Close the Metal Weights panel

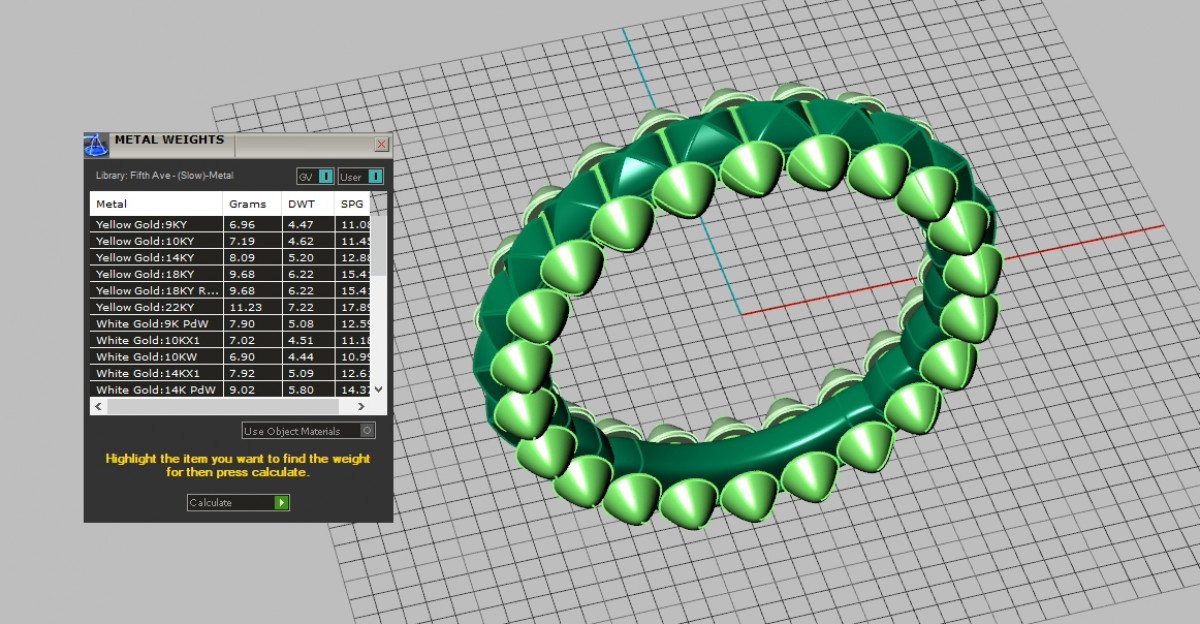pyautogui.click(x=381, y=144)
